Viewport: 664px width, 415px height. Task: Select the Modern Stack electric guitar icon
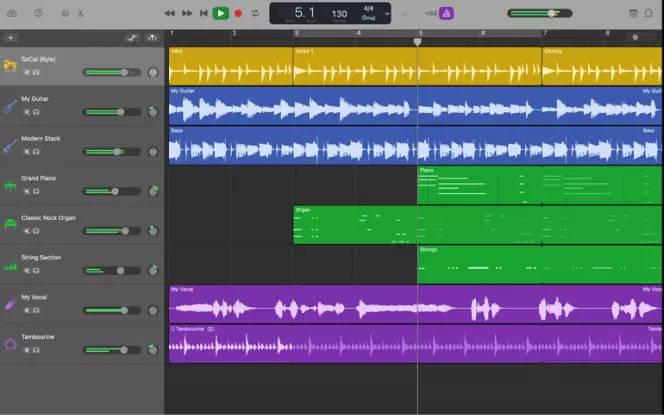pos(10,146)
